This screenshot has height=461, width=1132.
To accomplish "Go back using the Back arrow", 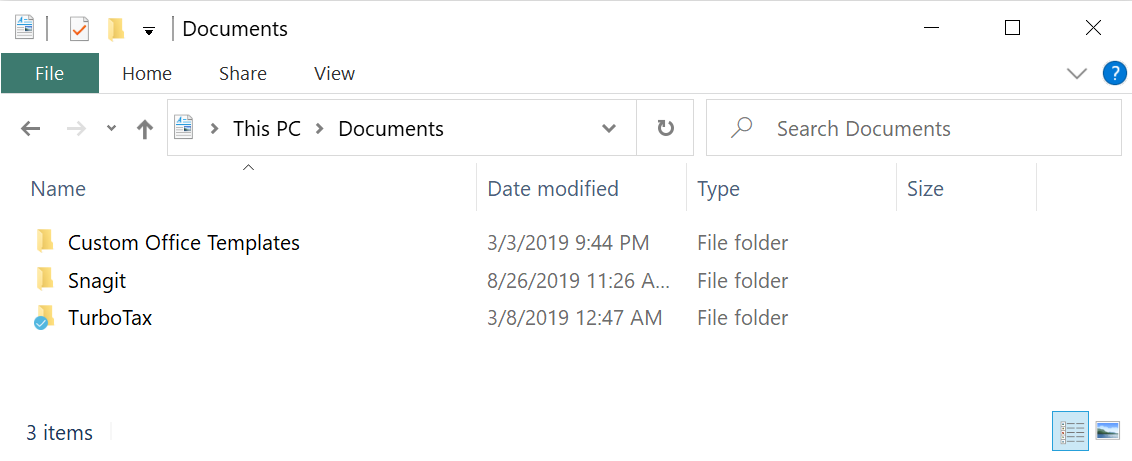I will 31,129.
